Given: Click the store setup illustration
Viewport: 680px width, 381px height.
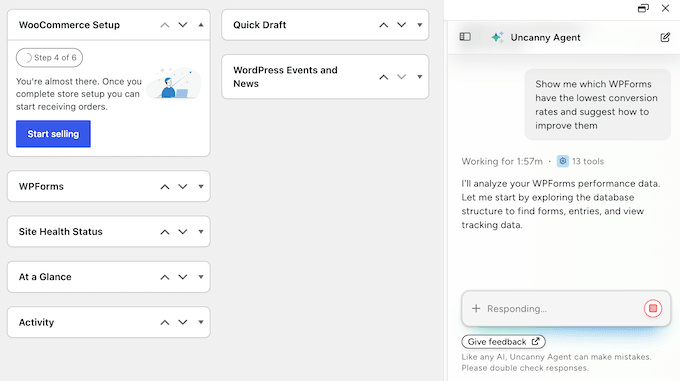Looking at the screenshot, I should pyautogui.click(x=173, y=83).
